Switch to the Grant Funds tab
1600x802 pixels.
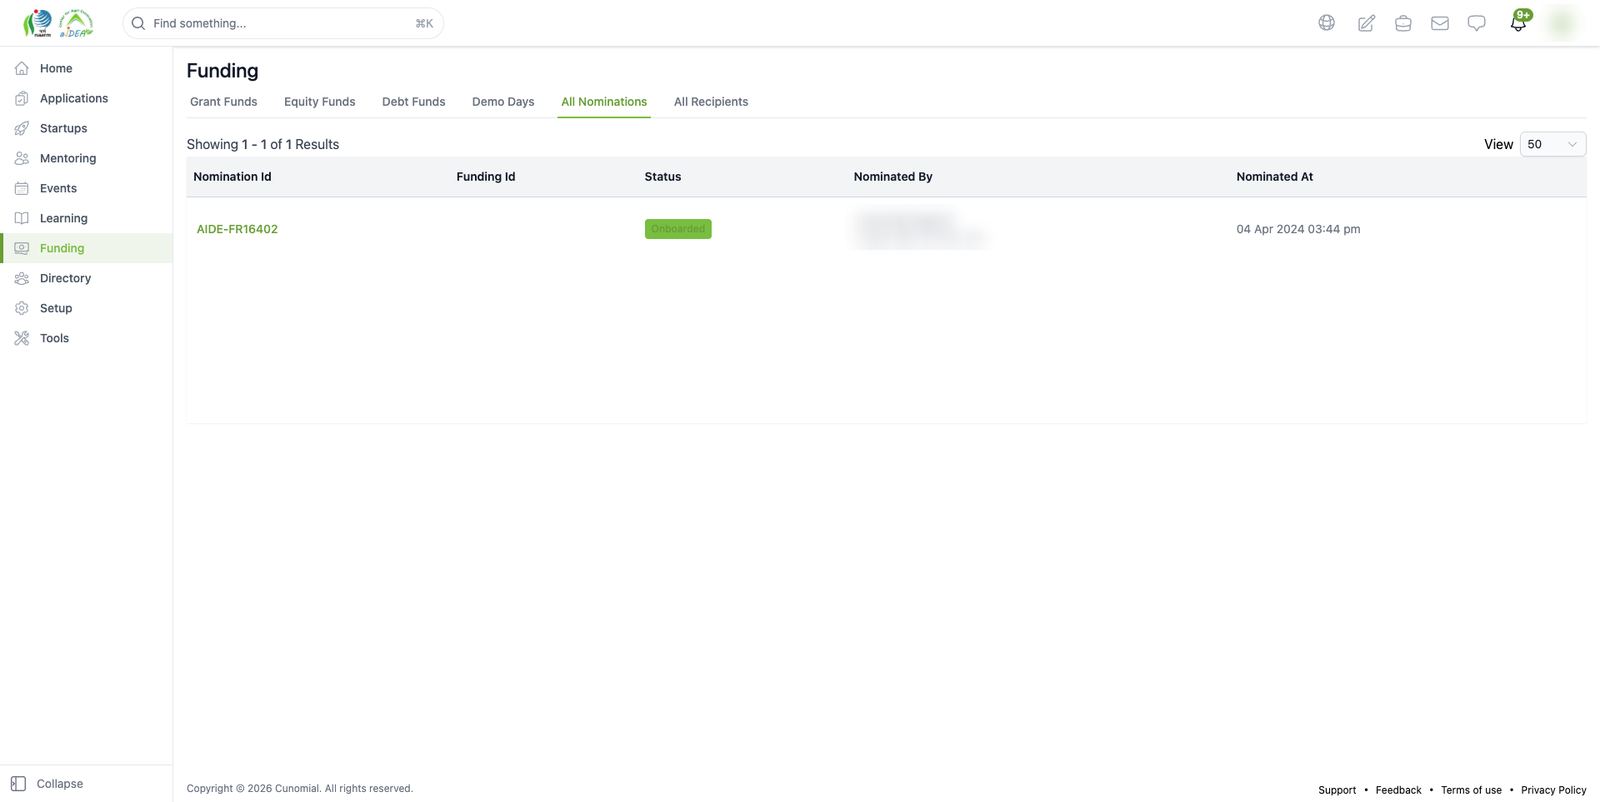[x=223, y=102]
